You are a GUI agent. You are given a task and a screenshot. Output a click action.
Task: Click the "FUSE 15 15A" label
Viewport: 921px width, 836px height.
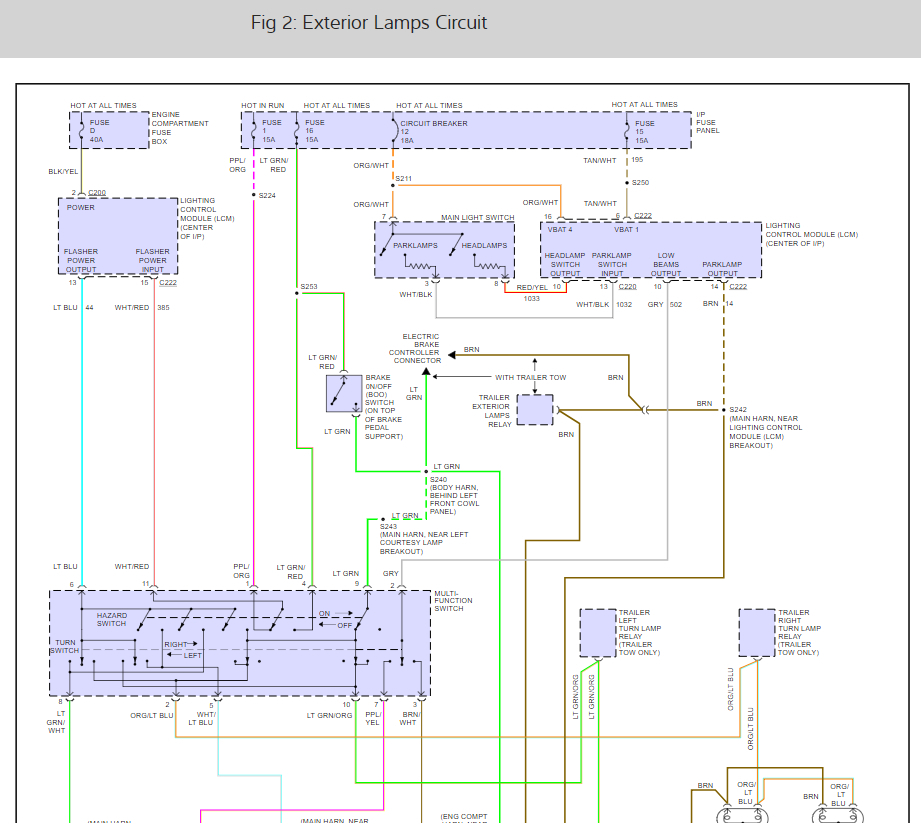click(x=644, y=132)
